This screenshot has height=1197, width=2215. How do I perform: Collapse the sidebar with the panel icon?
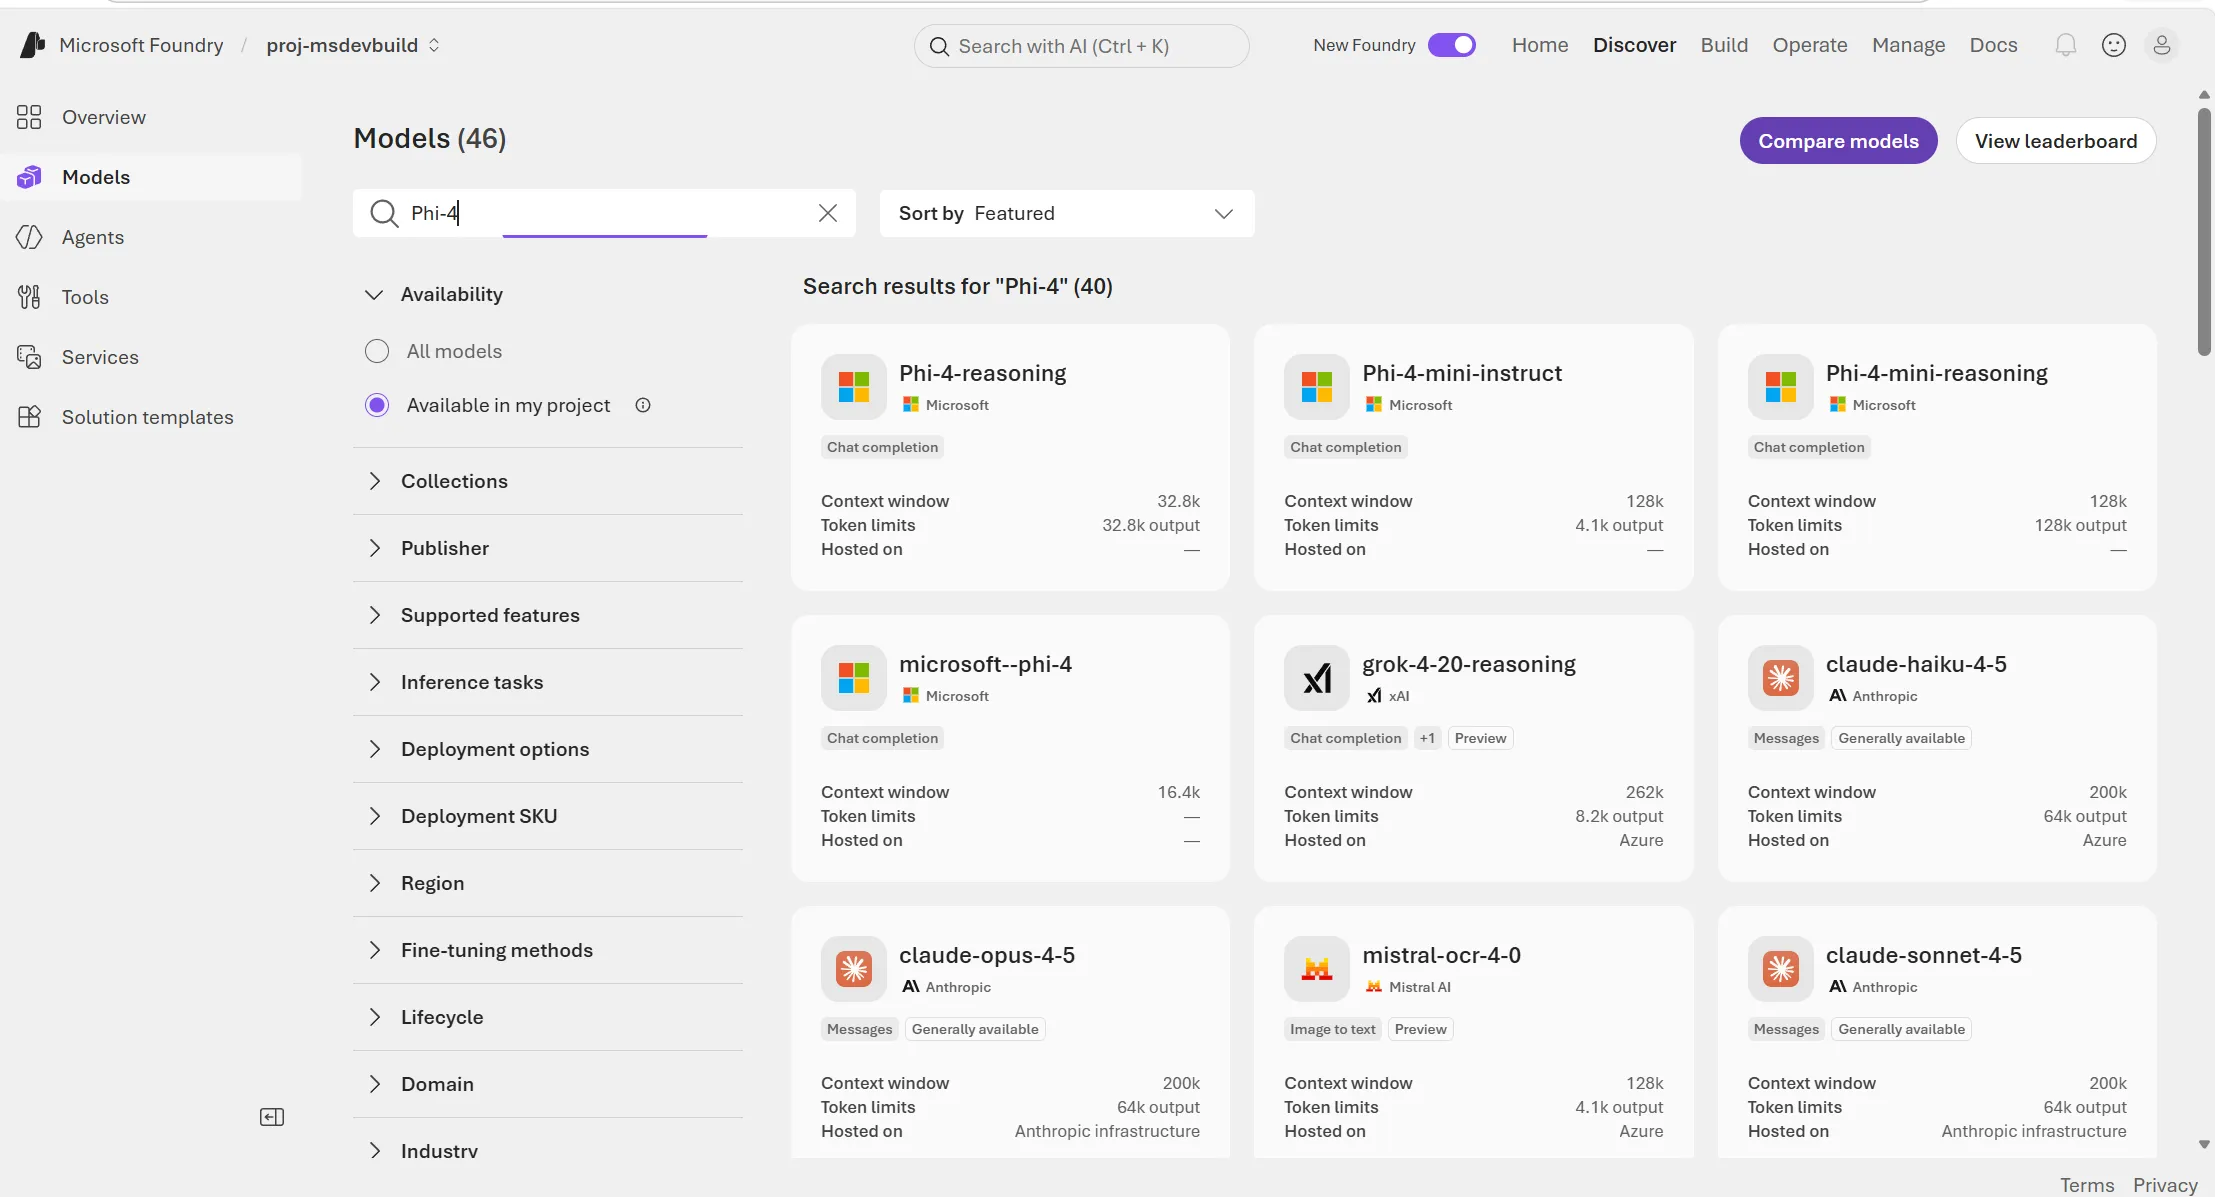[x=272, y=1117]
